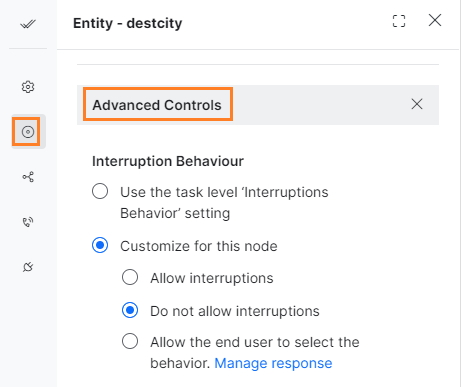This screenshot has width=461, height=387.
Task: Close the Advanced Controls section
Action: (417, 104)
